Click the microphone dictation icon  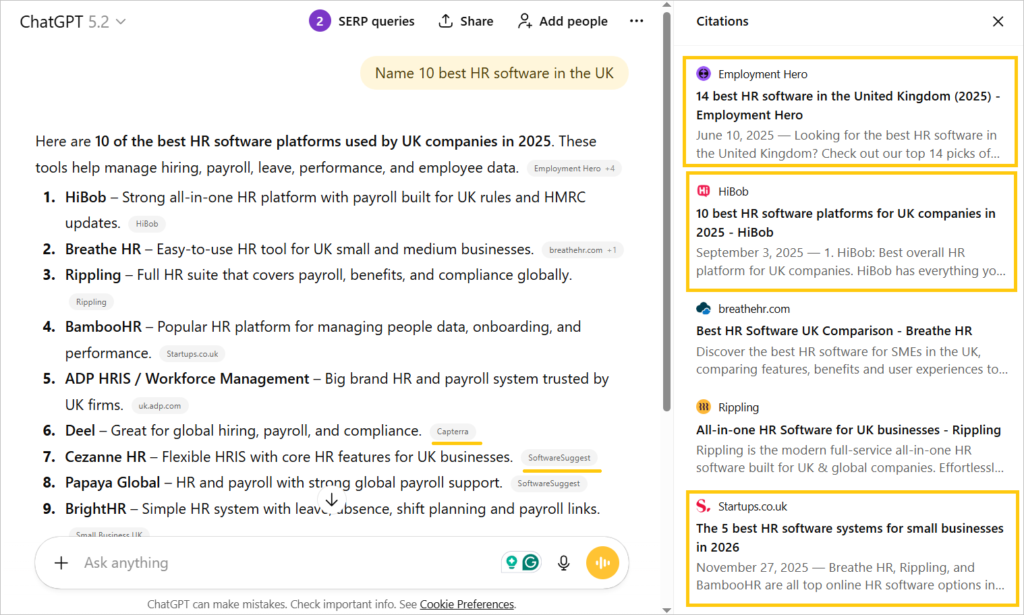pyautogui.click(x=564, y=563)
